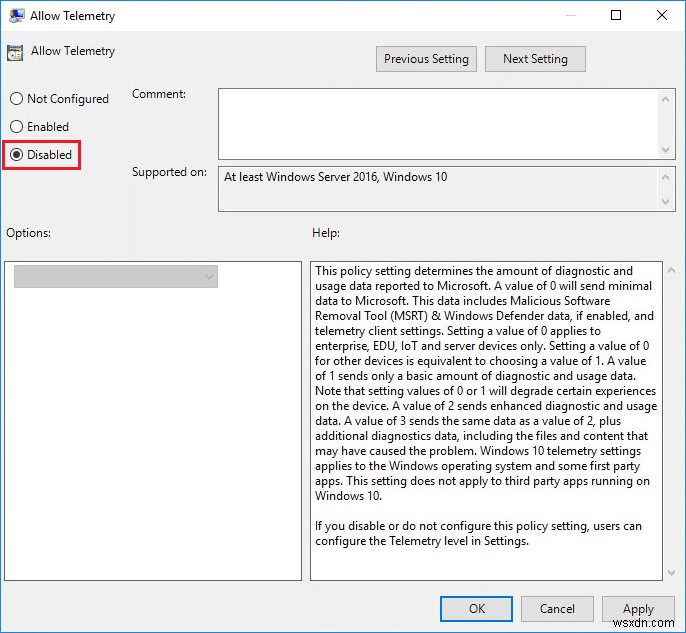Image resolution: width=686 pixels, height=633 pixels.
Task: Close the Allow Telemetry dialog
Action: [x=662, y=15]
